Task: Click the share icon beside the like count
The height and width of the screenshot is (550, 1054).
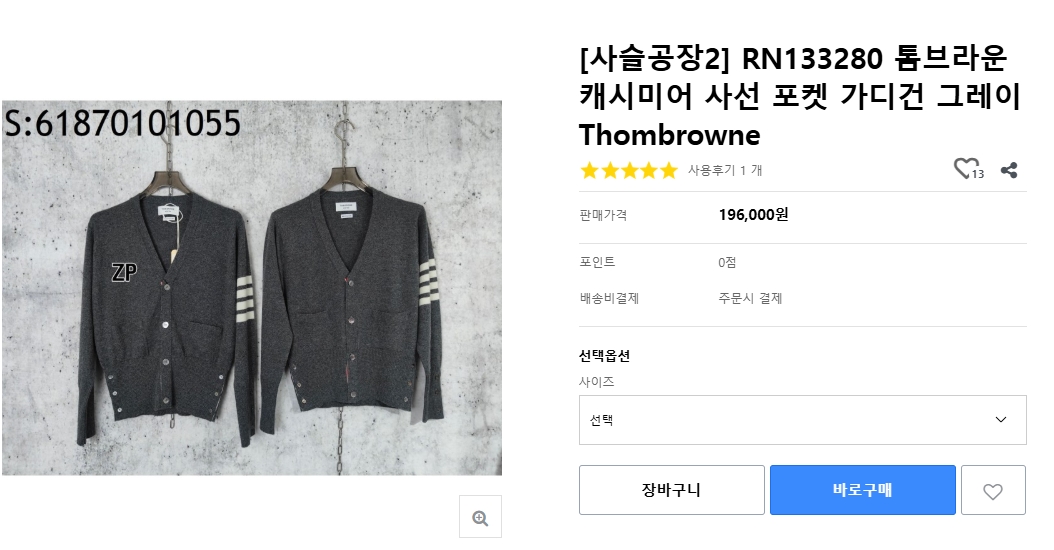Action: coord(1009,170)
